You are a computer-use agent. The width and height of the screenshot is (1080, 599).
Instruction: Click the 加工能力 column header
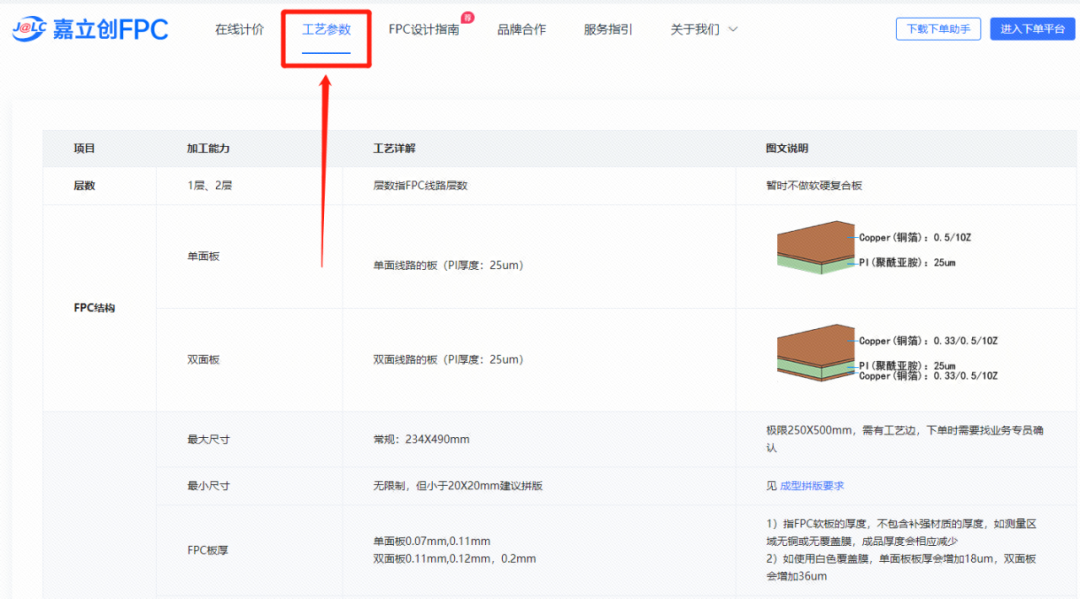click(x=208, y=149)
